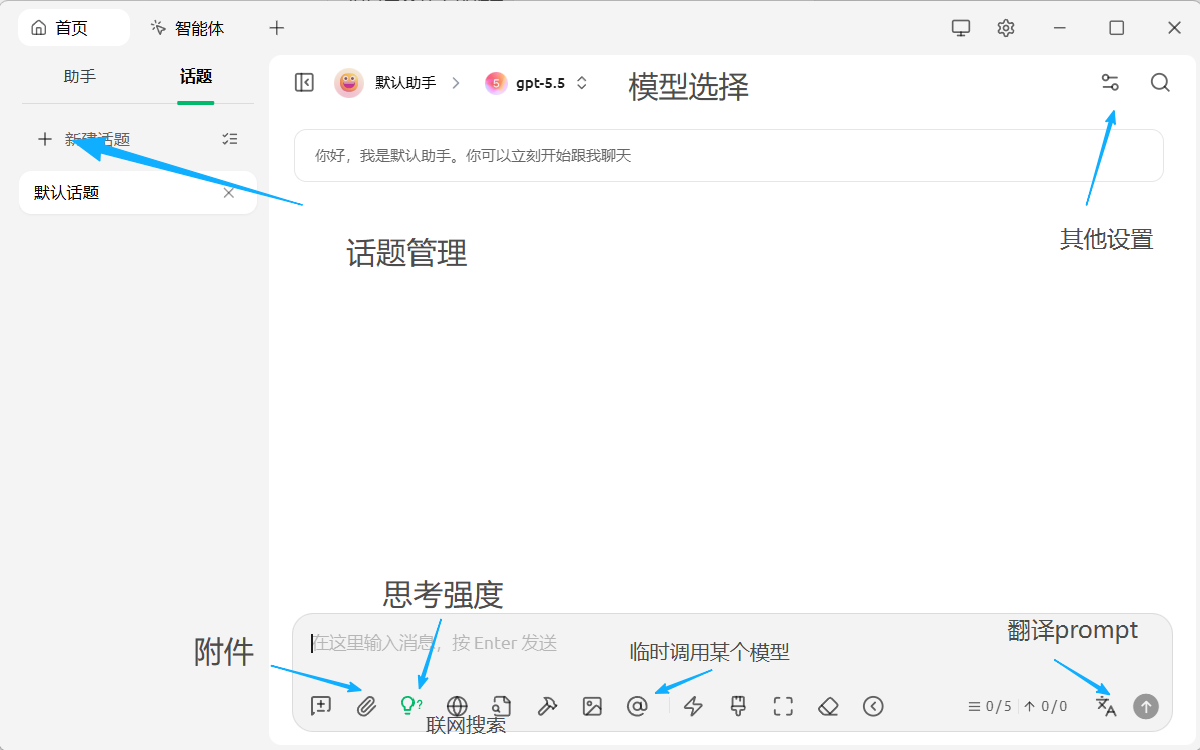Open the topic list management icon
The width and height of the screenshot is (1200, 750).
230,139
